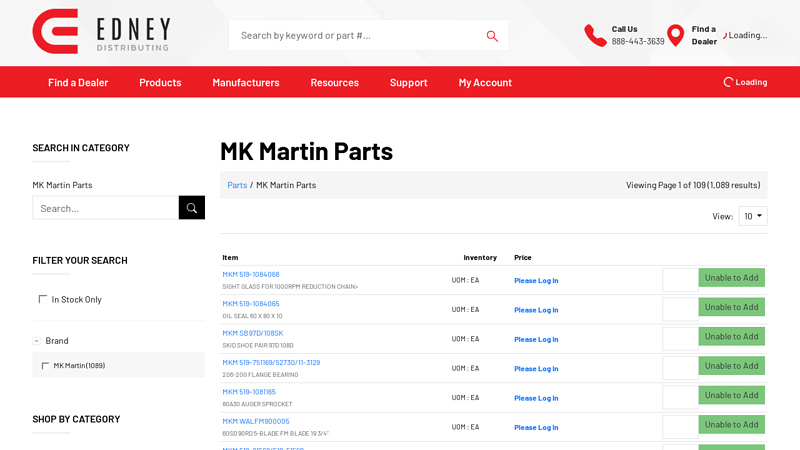The height and width of the screenshot is (450, 800).
Task: Click Please Log In for auger sprocket item
Action: (x=536, y=398)
